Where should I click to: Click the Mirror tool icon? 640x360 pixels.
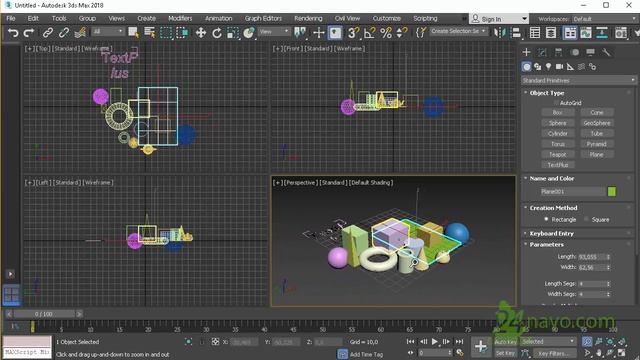[x=500, y=33]
